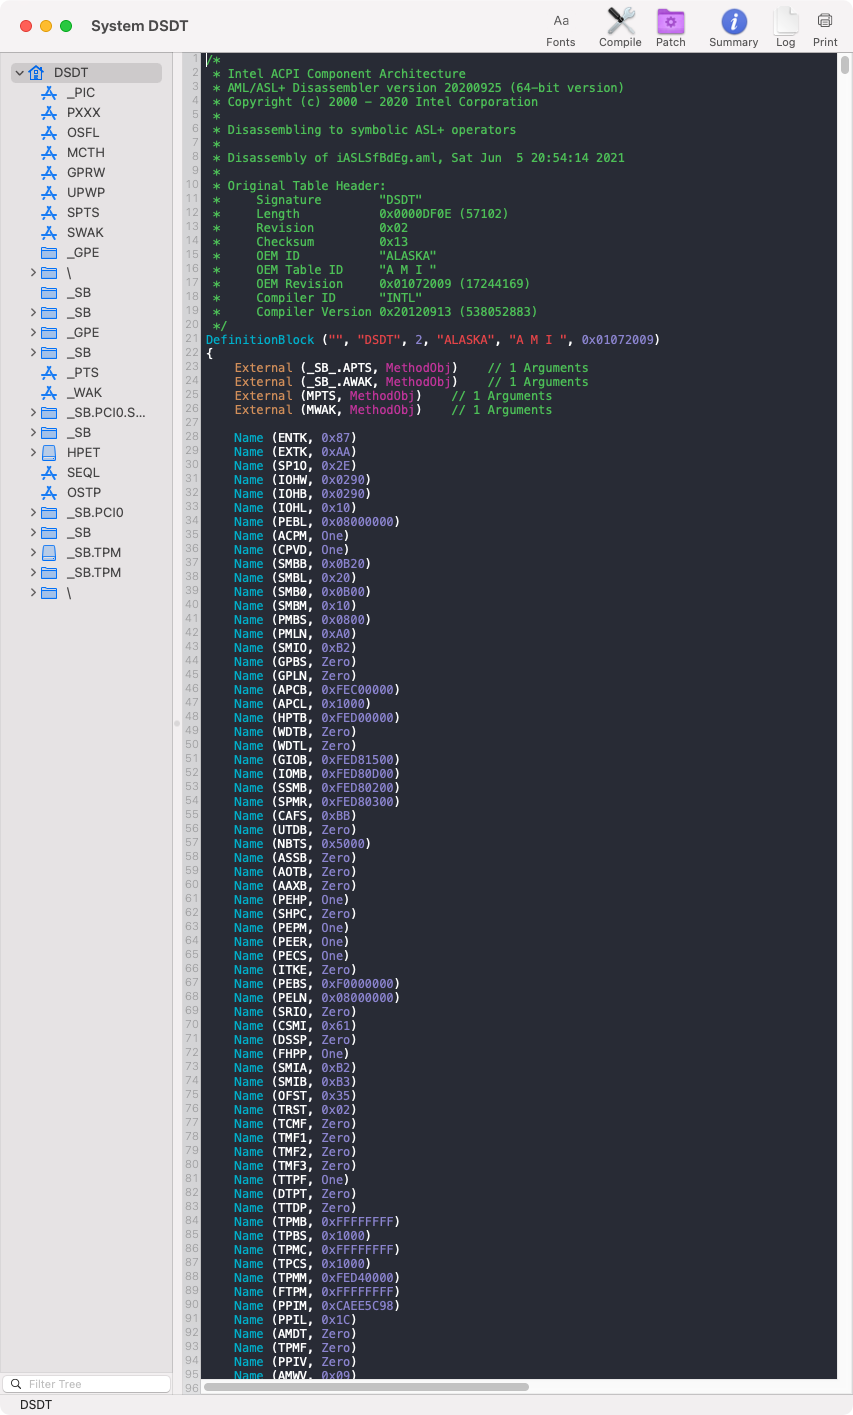The image size is (853, 1415).
Task: Show the Summary info panel
Action: tap(733, 28)
